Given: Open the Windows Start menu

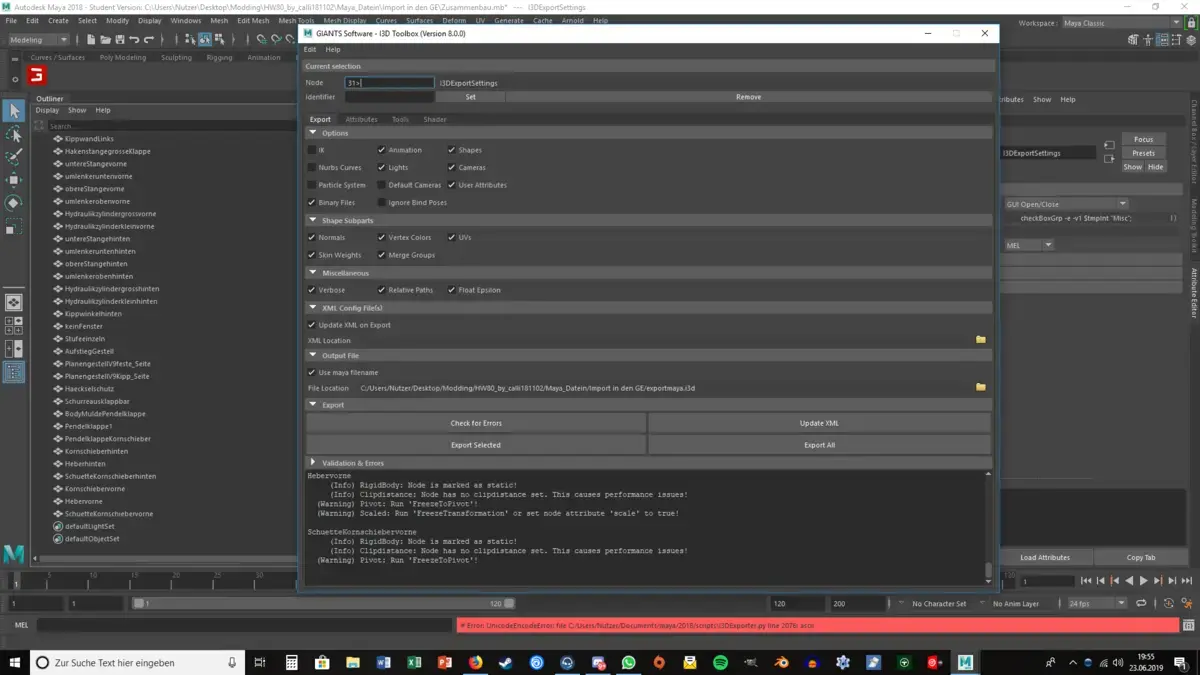Looking at the screenshot, I should pos(14,662).
